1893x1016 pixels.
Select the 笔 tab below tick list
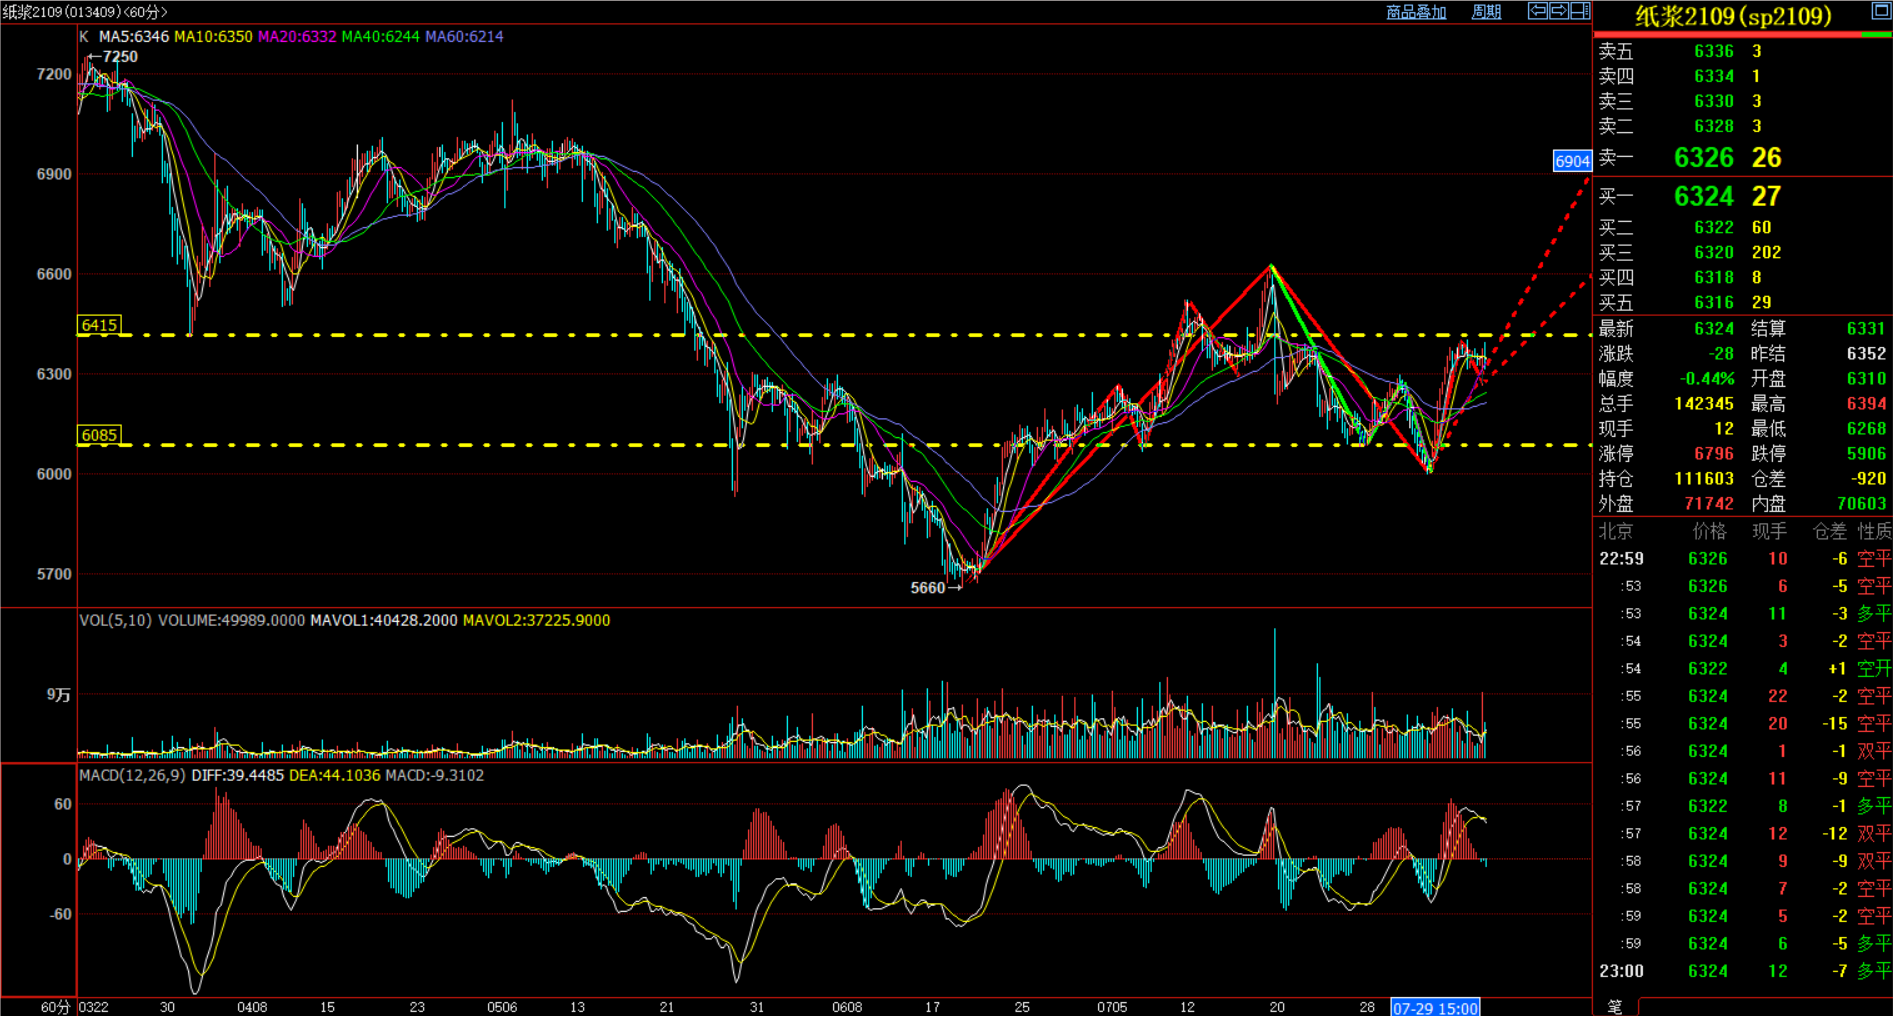click(x=1615, y=1006)
